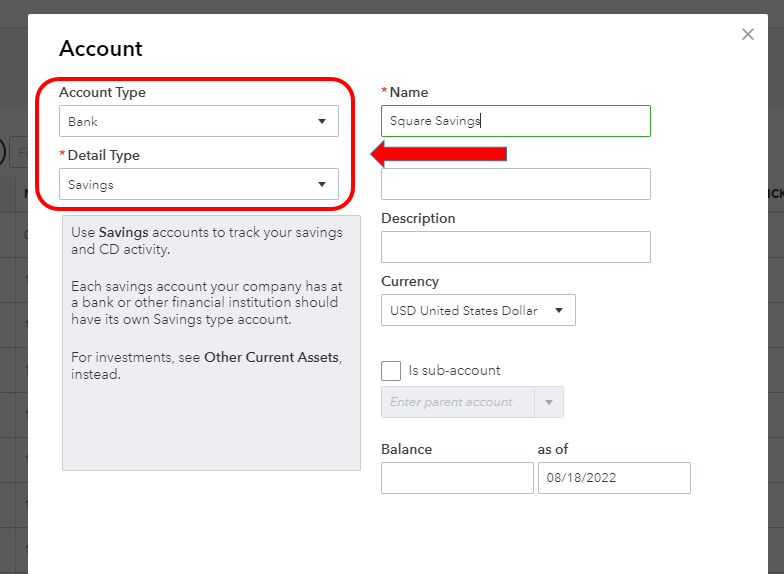Viewport: 784px width, 574px height.
Task: Click the as of date field 08/18/2022
Action: (614, 478)
